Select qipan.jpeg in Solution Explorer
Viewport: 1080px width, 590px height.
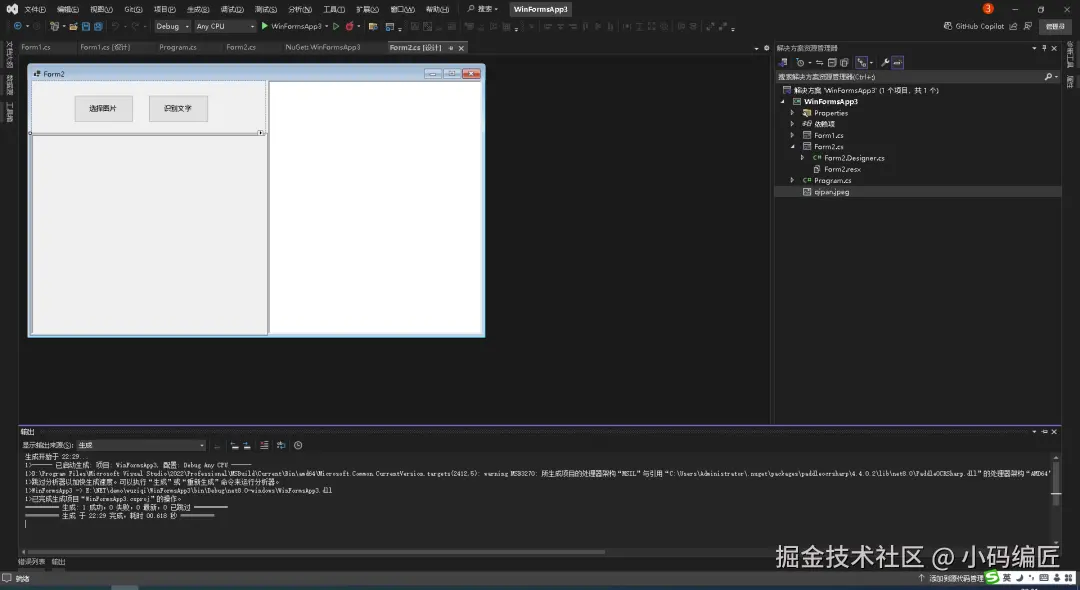coord(831,192)
